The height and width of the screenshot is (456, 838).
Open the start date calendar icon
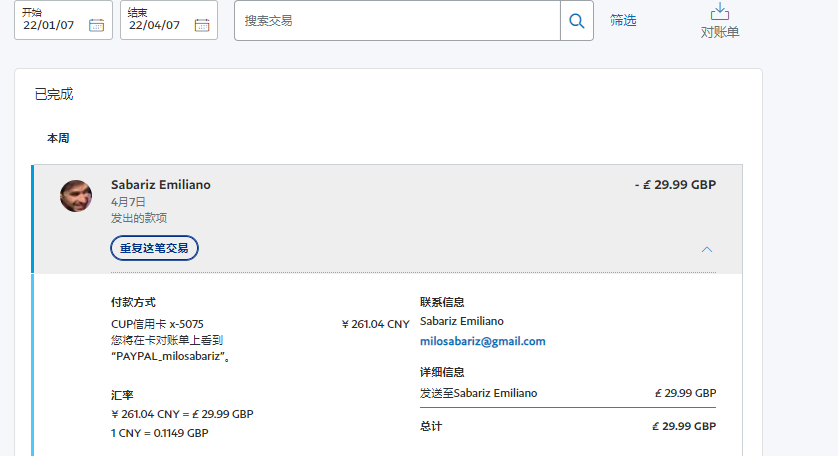(96, 25)
